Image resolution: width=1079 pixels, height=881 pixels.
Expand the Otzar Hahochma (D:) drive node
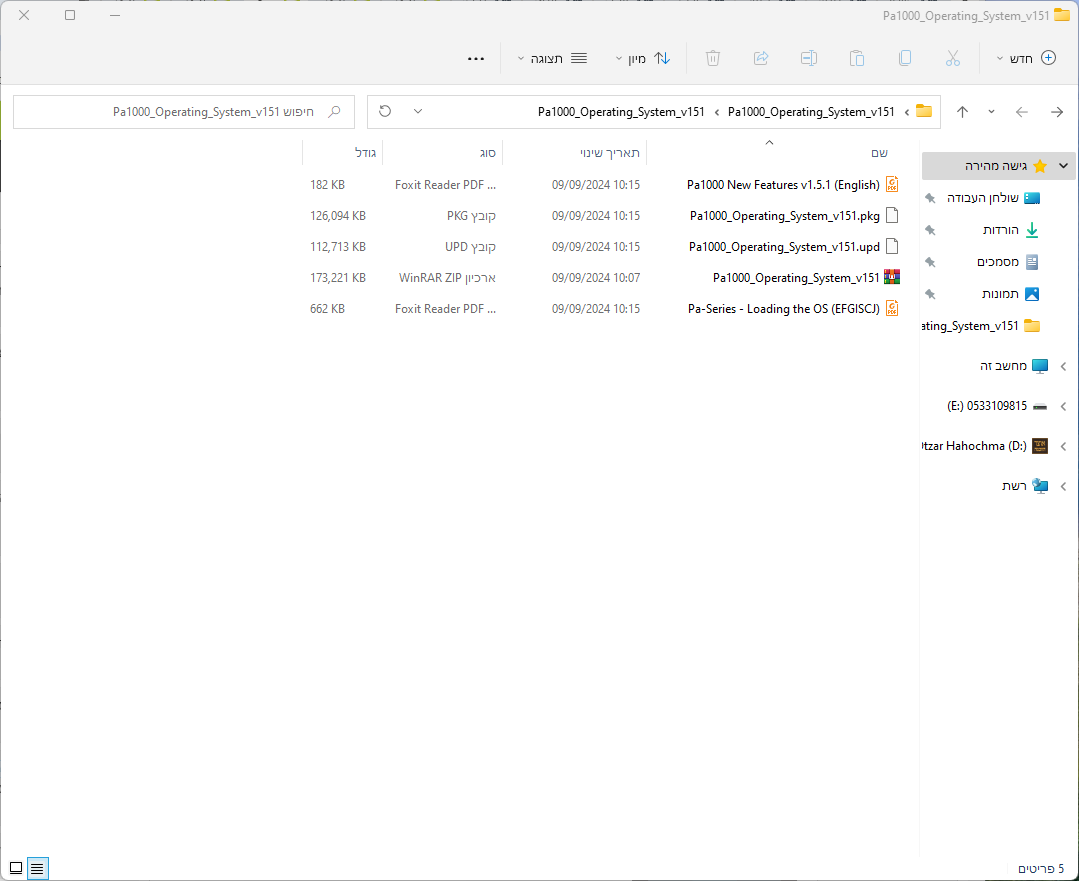pyautogui.click(x=1063, y=446)
